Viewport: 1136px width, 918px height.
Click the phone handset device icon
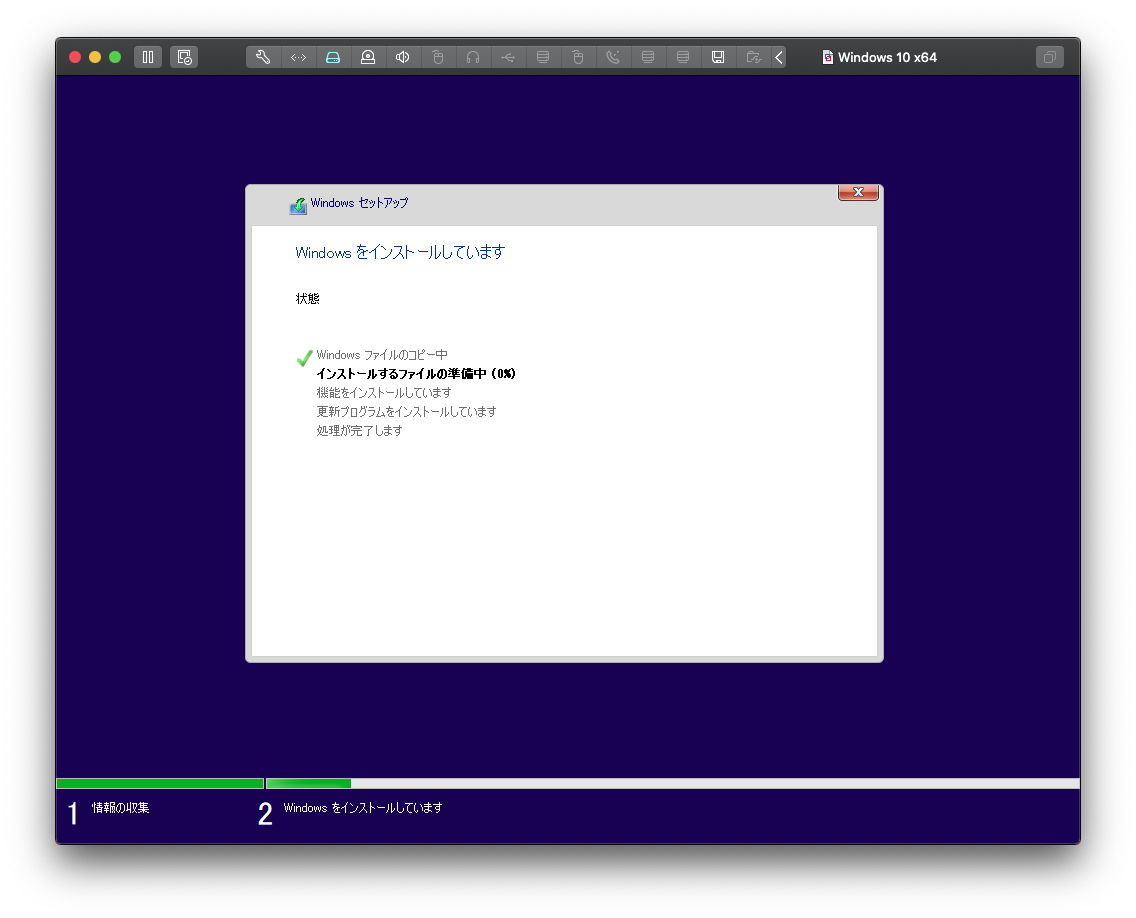point(613,57)
